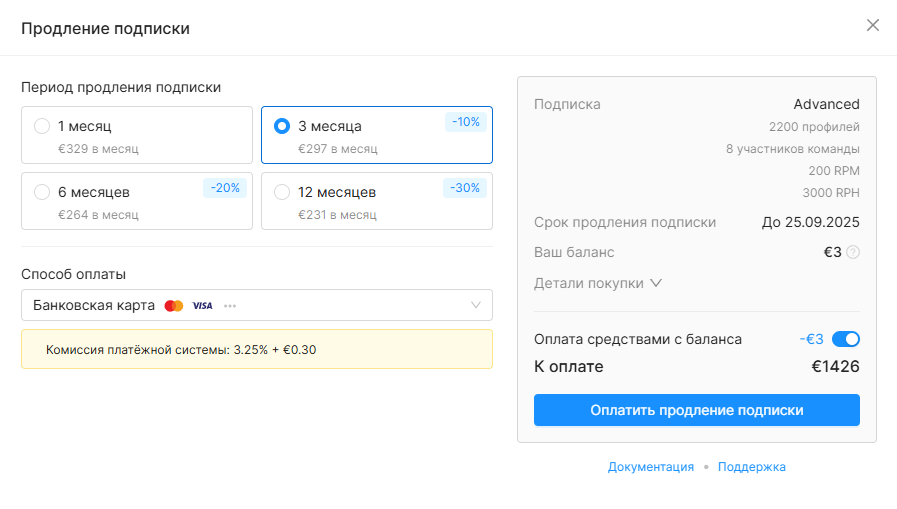
Task: Click the VISA logo icon
Action: point(202,306)
